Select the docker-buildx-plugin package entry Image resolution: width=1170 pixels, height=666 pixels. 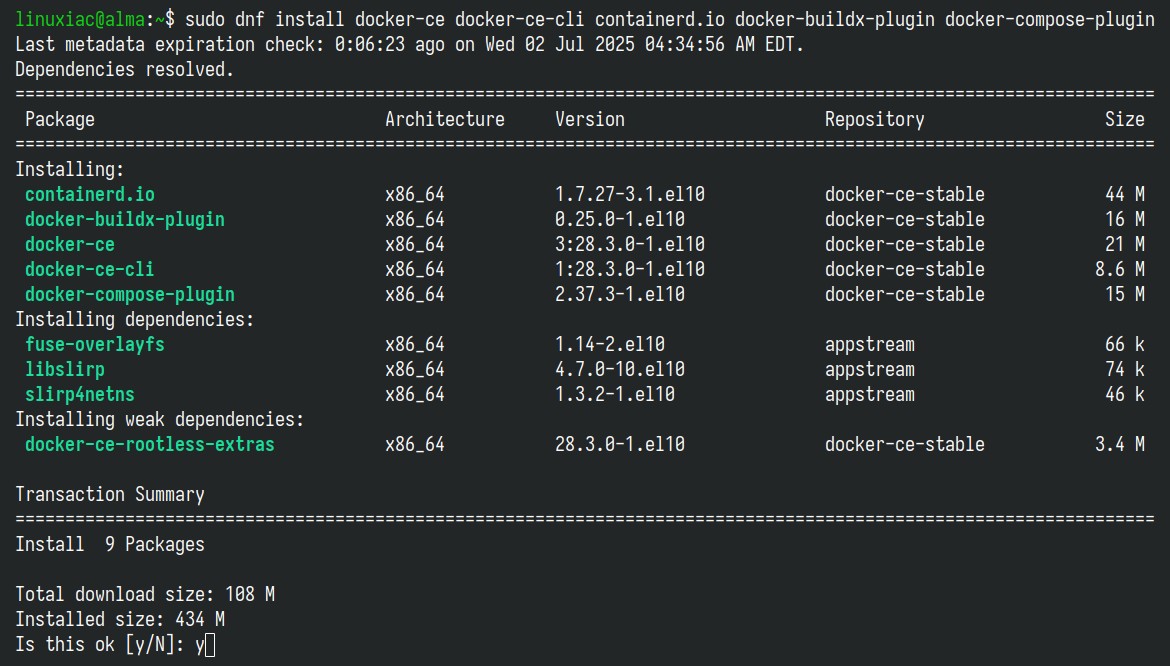(x=125, y=219)
